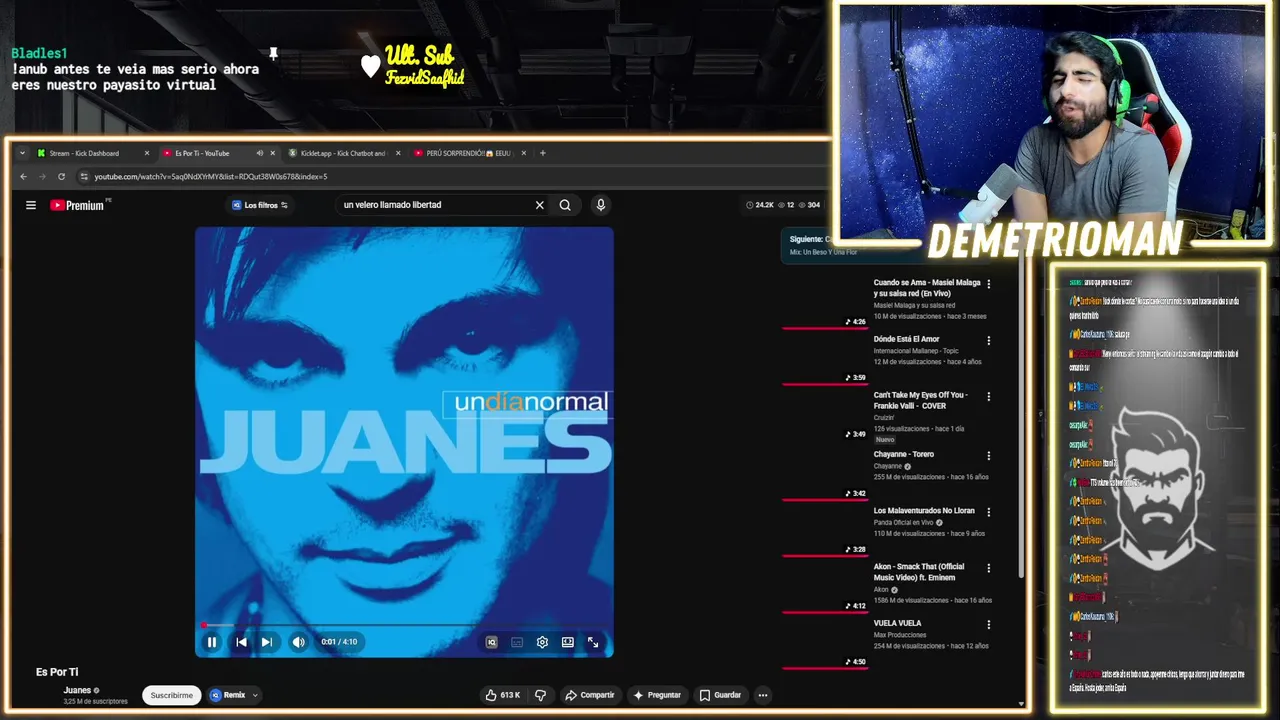Pause the video playback
This screenshot has height=720, width=1280.
(x=212, y=642)
